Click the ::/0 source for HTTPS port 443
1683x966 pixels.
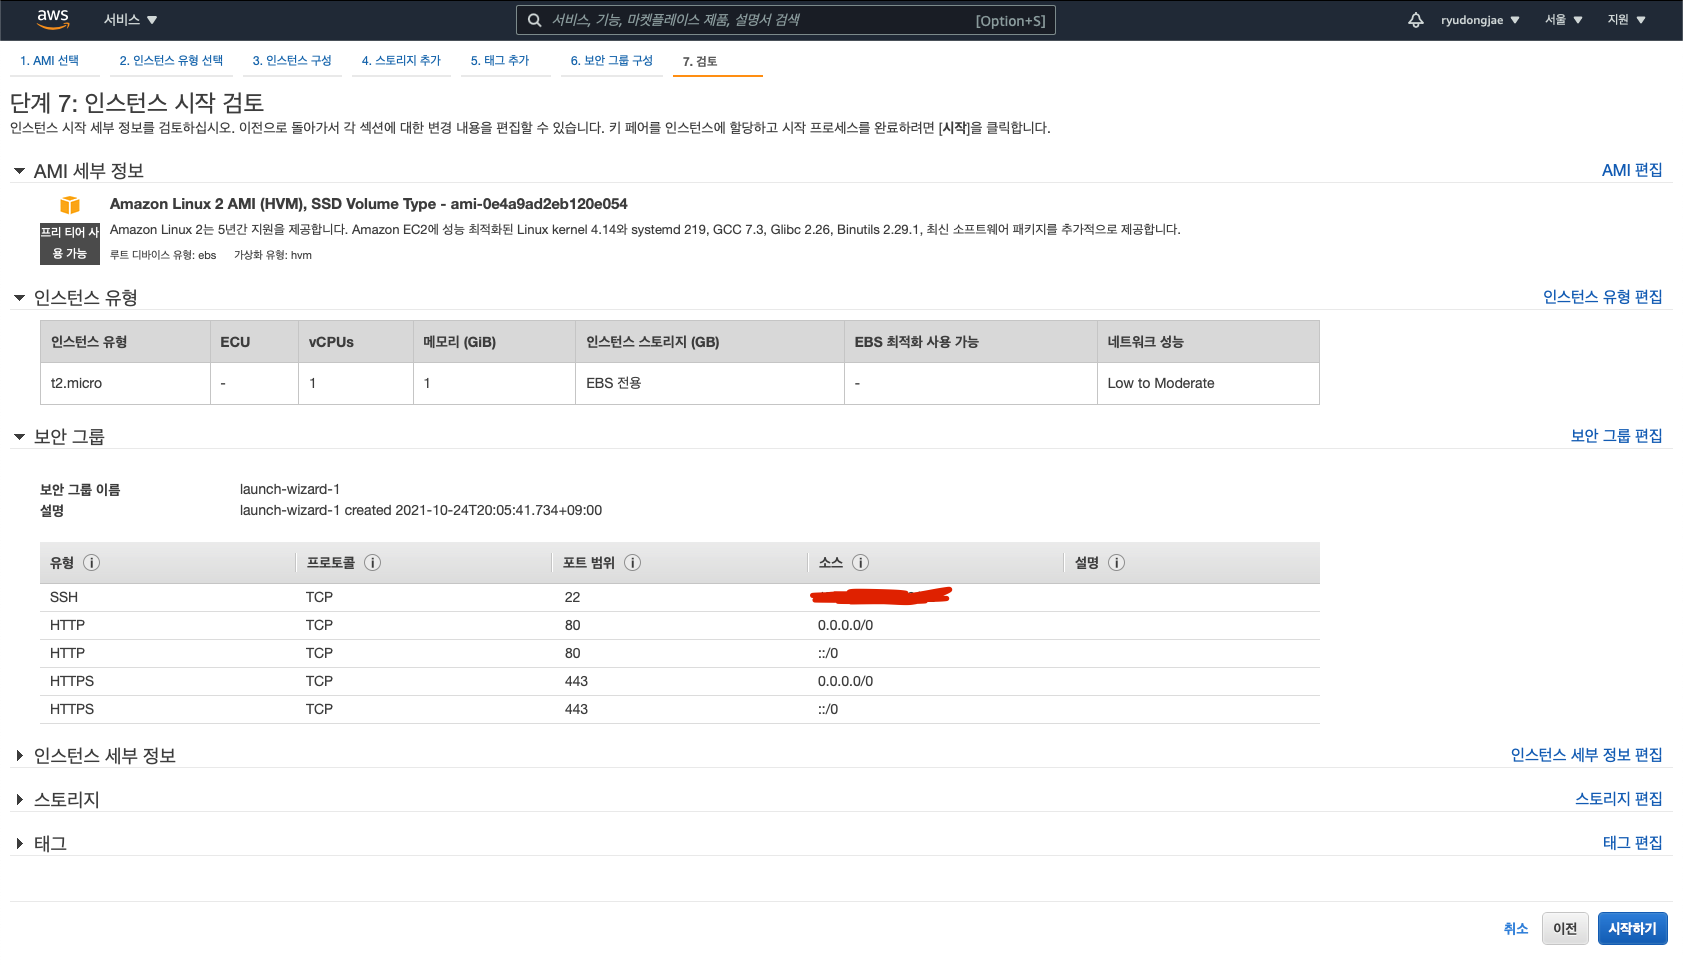click(828, 710)
